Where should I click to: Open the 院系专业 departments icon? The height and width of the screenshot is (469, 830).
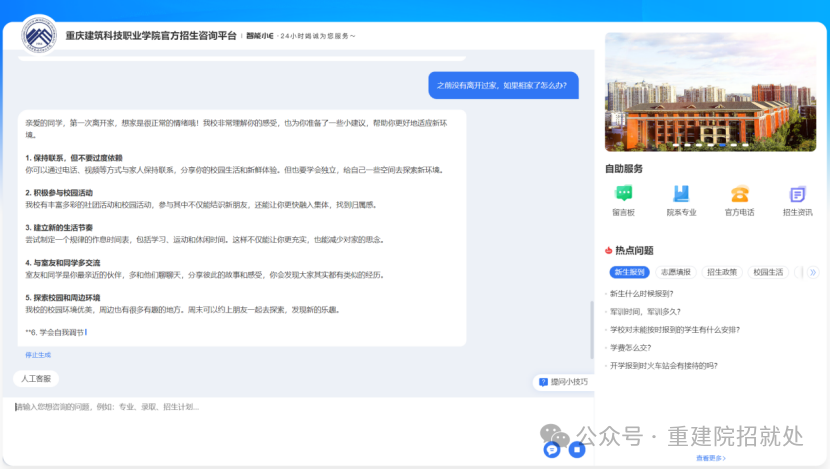(x=681, y=194)
